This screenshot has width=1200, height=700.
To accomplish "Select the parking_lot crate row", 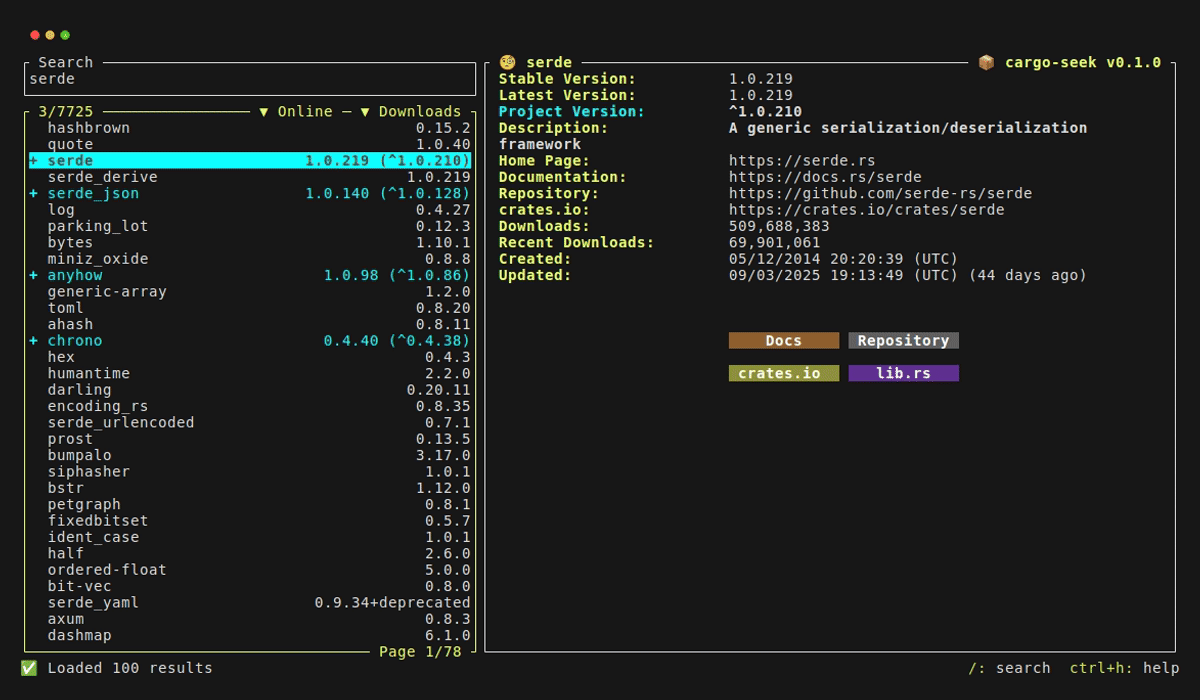I will [250, 226].
